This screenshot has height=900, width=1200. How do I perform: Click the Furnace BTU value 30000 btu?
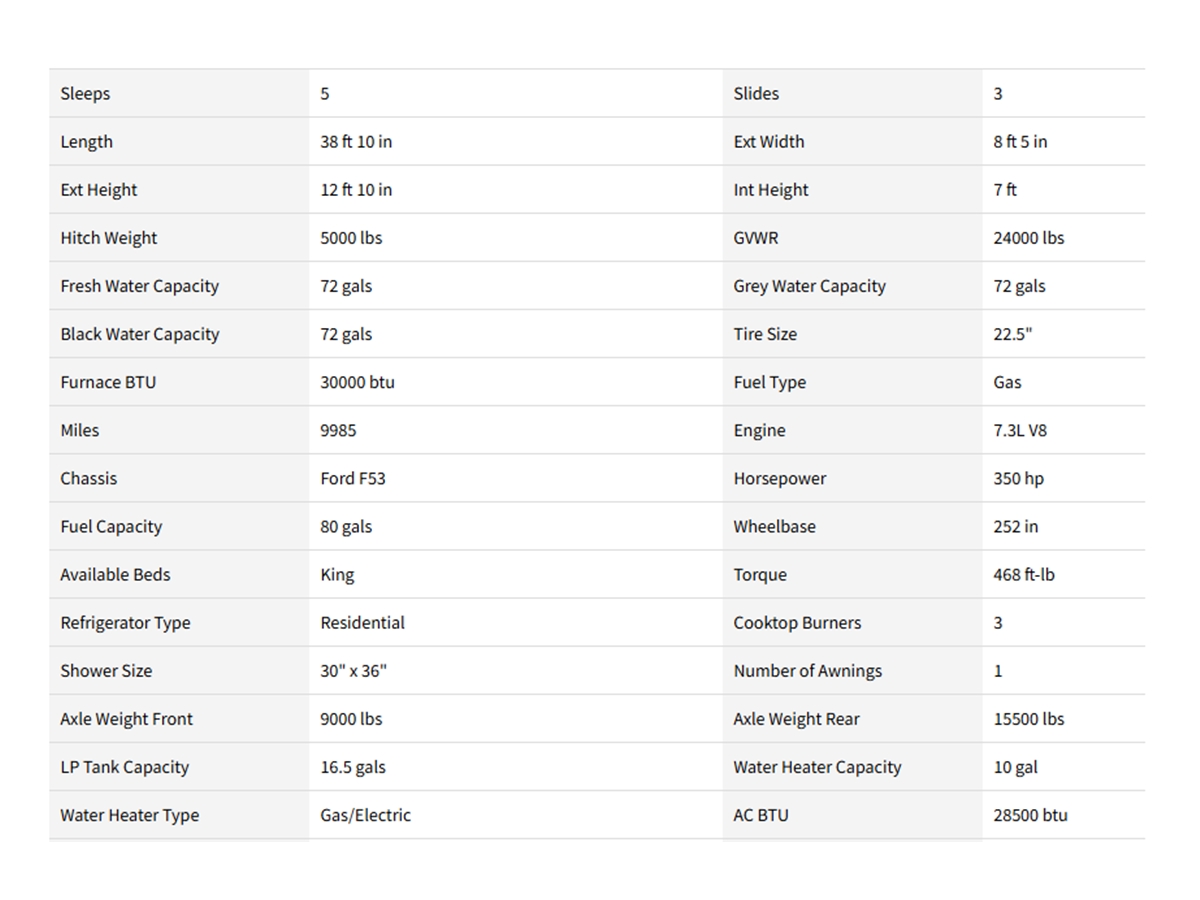[x=357, y=382]
